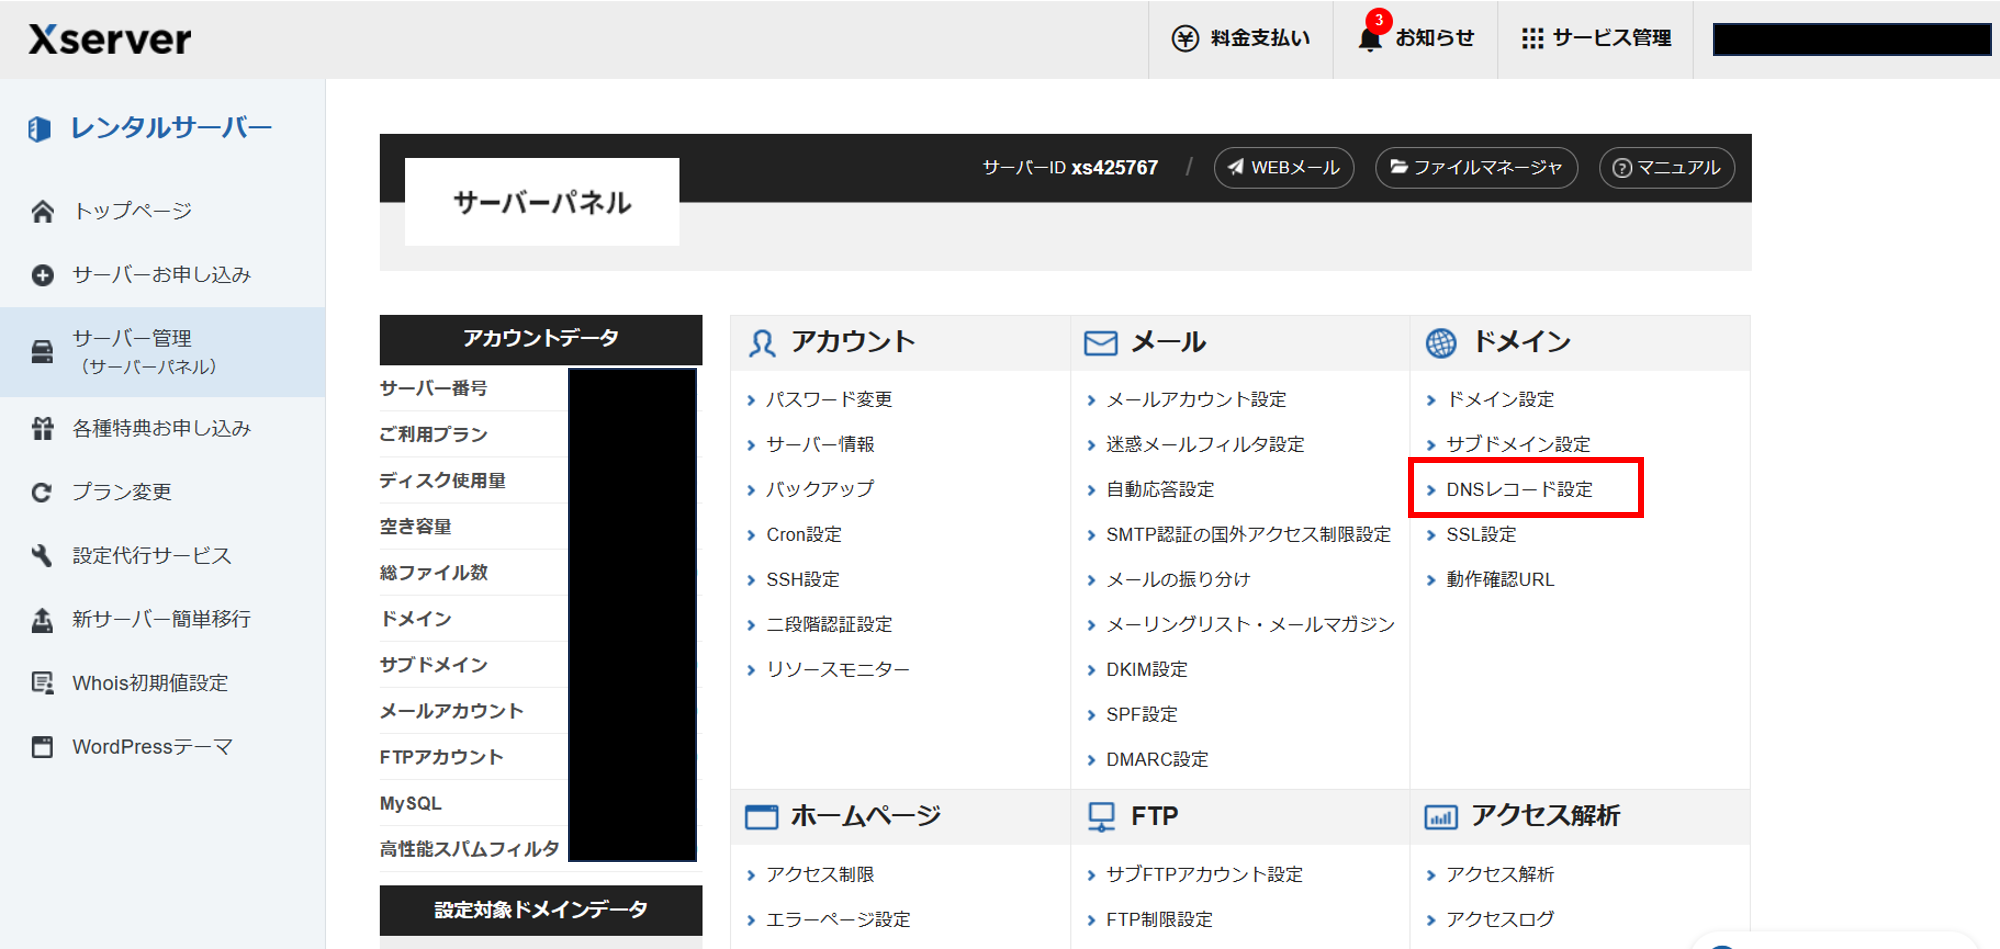
Task: Click the person icon in アカウント header
Action: click(762, 343)
